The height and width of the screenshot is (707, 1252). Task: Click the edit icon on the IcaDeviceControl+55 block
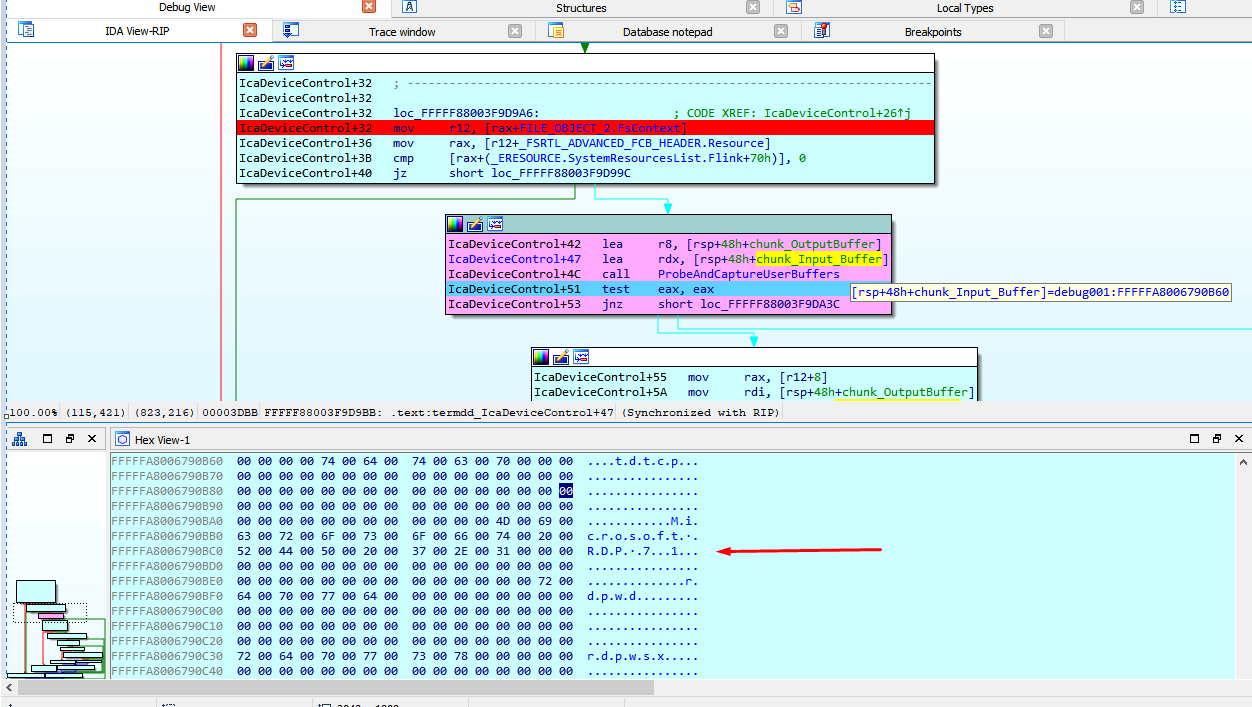561,357
